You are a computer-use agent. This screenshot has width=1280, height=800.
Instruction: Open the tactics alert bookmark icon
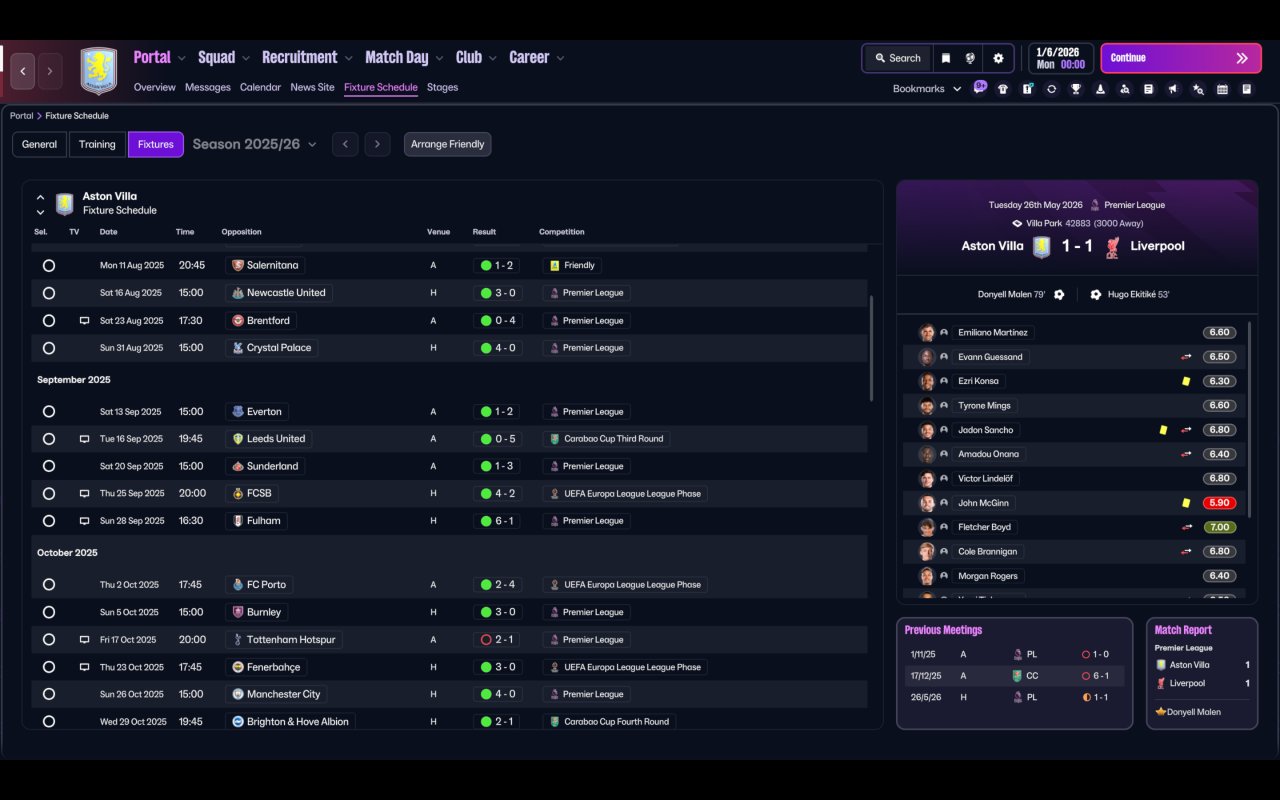tap(1027, 89)
